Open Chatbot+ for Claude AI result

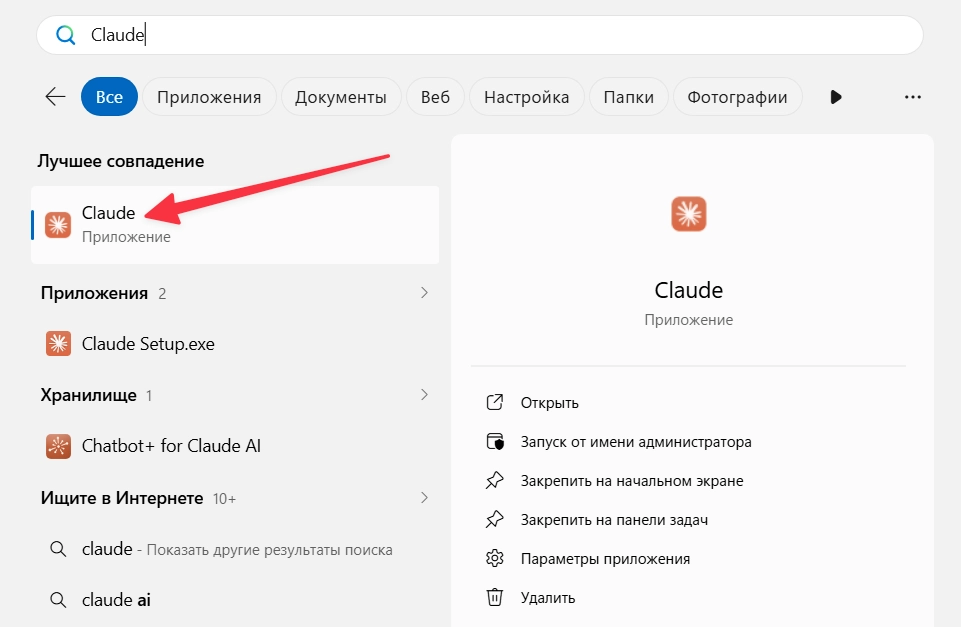pyautogui.click(x=235, y=446)
